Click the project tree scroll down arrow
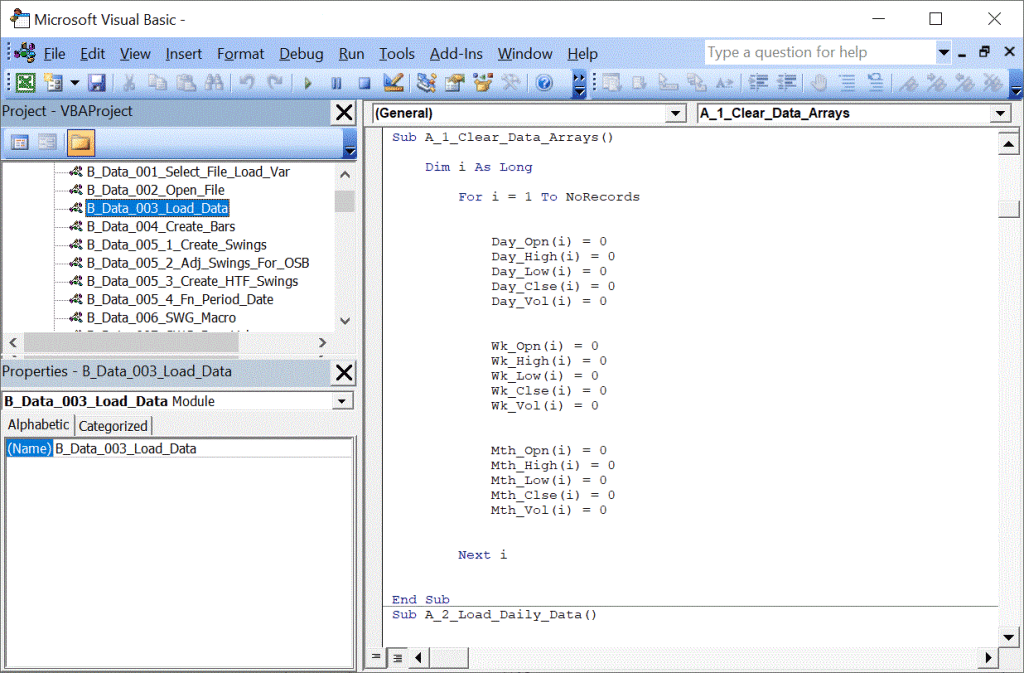Screen dimensions: 1024x673 345,321
